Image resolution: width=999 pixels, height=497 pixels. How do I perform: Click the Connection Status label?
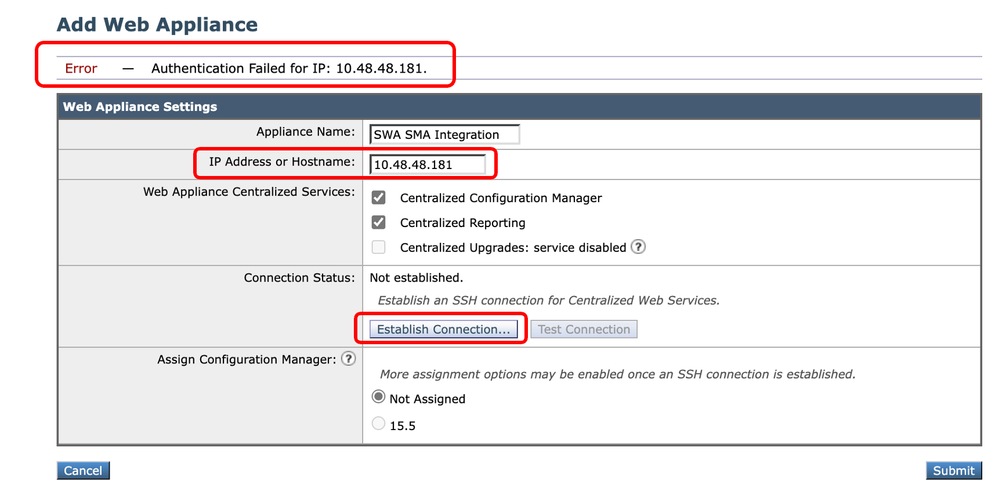[299, 277]
